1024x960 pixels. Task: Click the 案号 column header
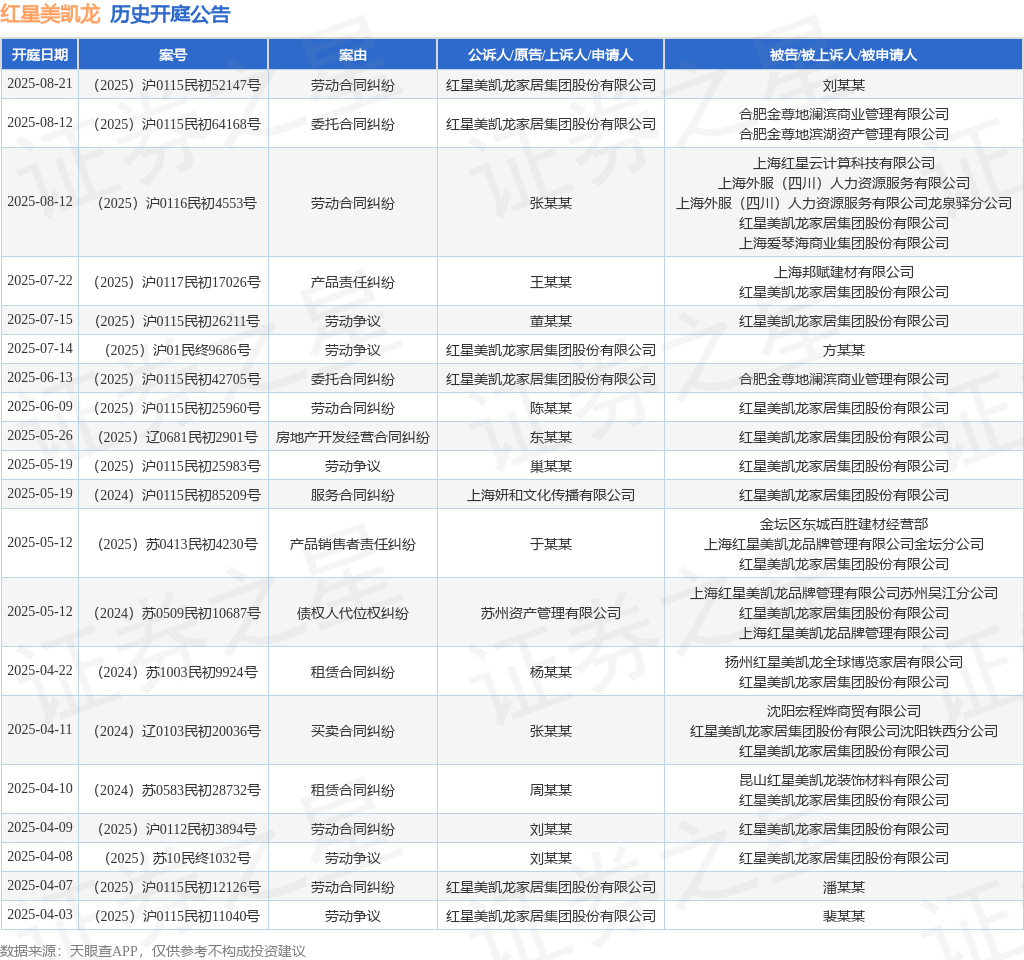[173, 55]
